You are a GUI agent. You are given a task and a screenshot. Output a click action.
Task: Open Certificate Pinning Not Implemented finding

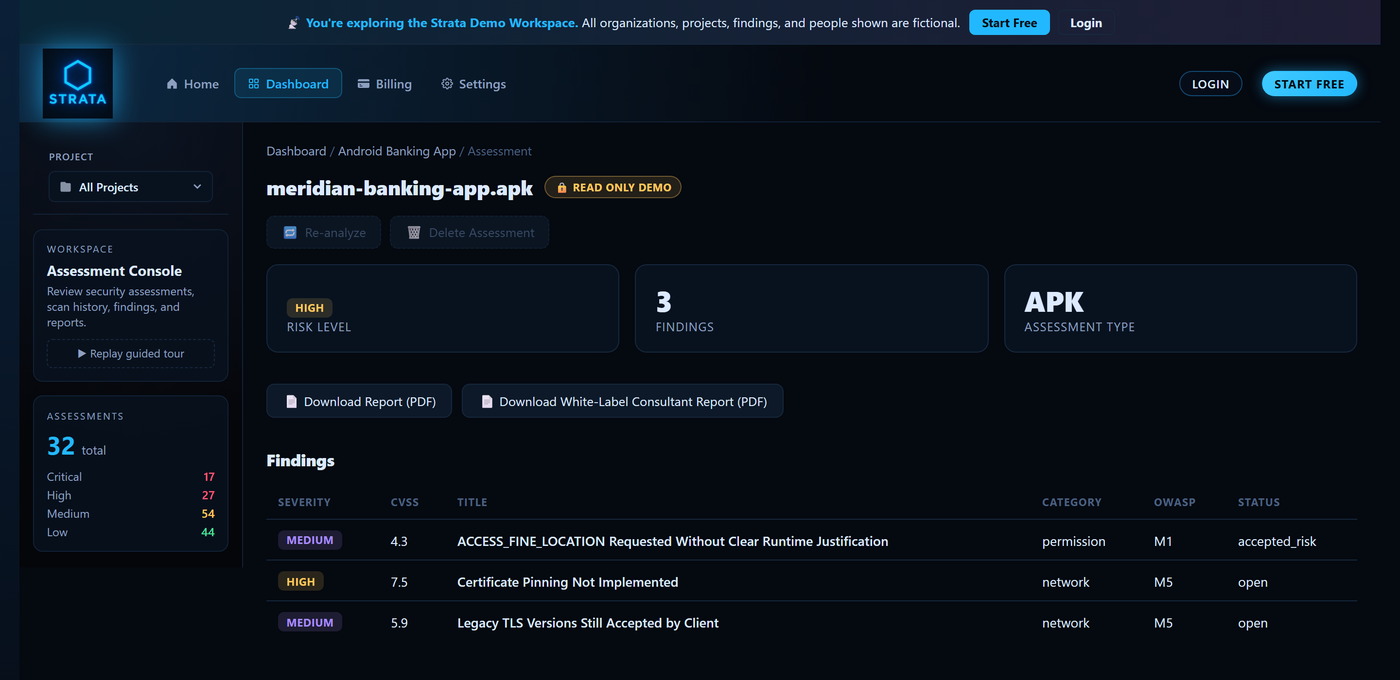coord(568,582)
